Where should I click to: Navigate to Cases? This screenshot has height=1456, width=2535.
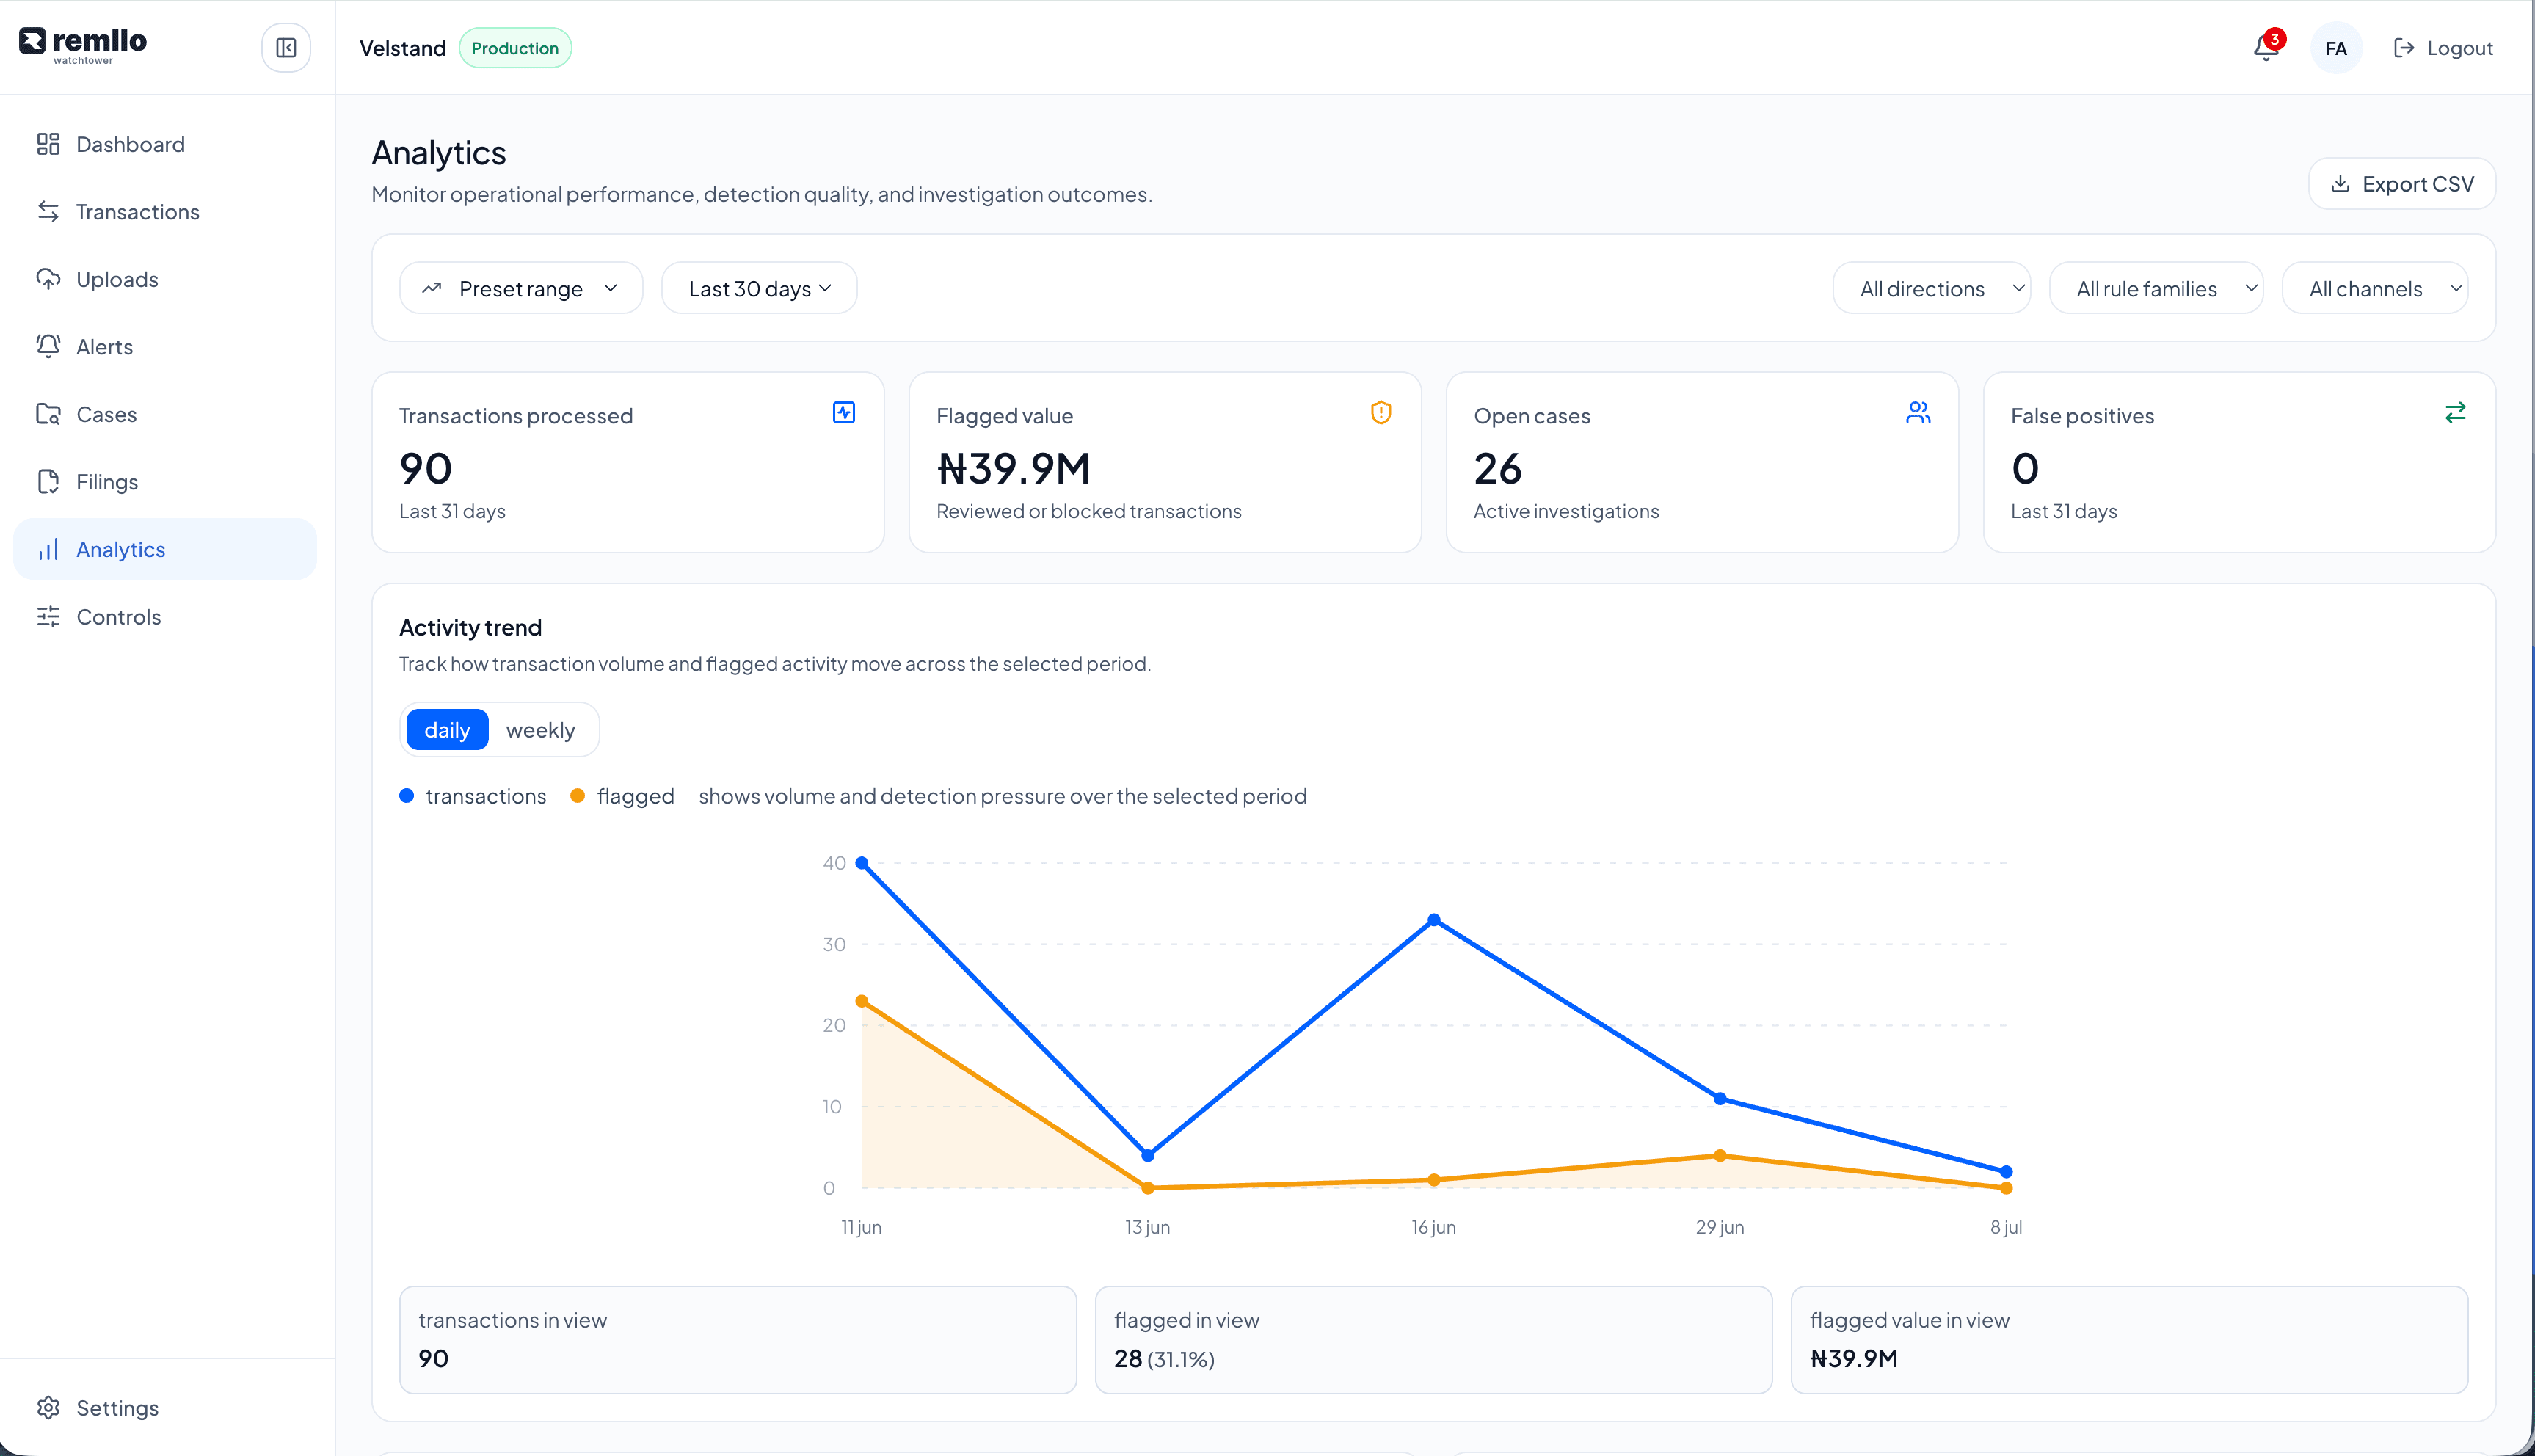[165, 414]
